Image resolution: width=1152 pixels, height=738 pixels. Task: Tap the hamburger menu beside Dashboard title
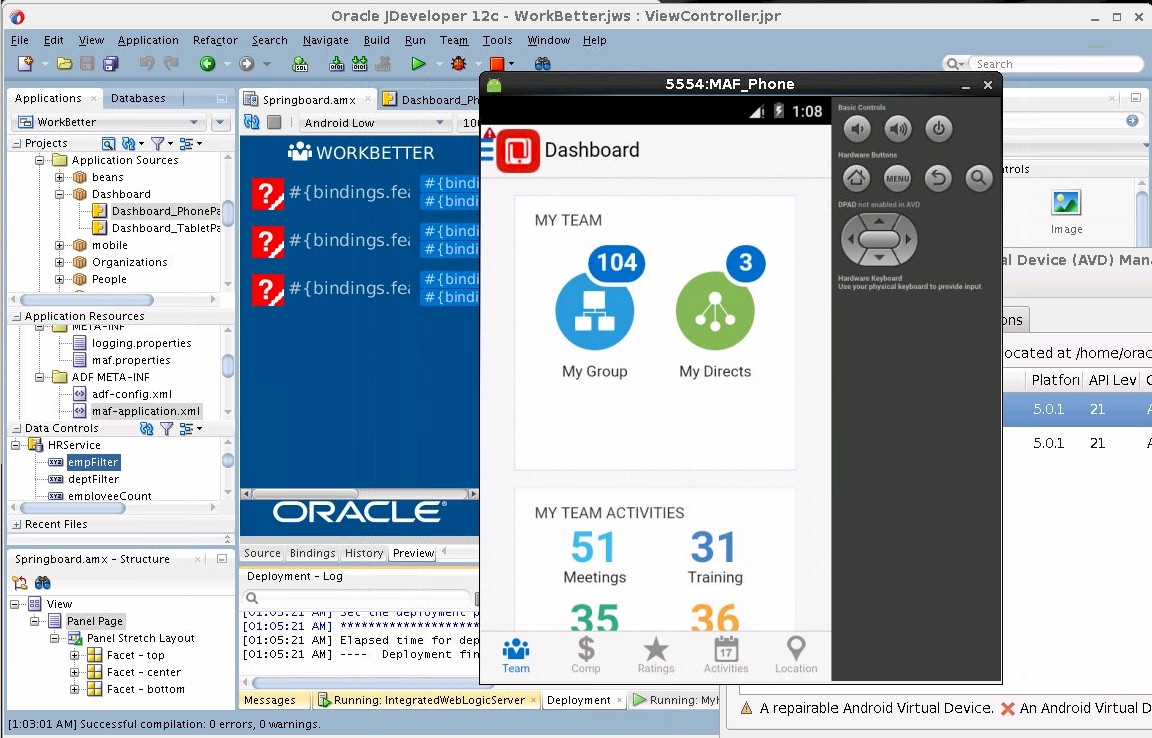coord(487,150)
